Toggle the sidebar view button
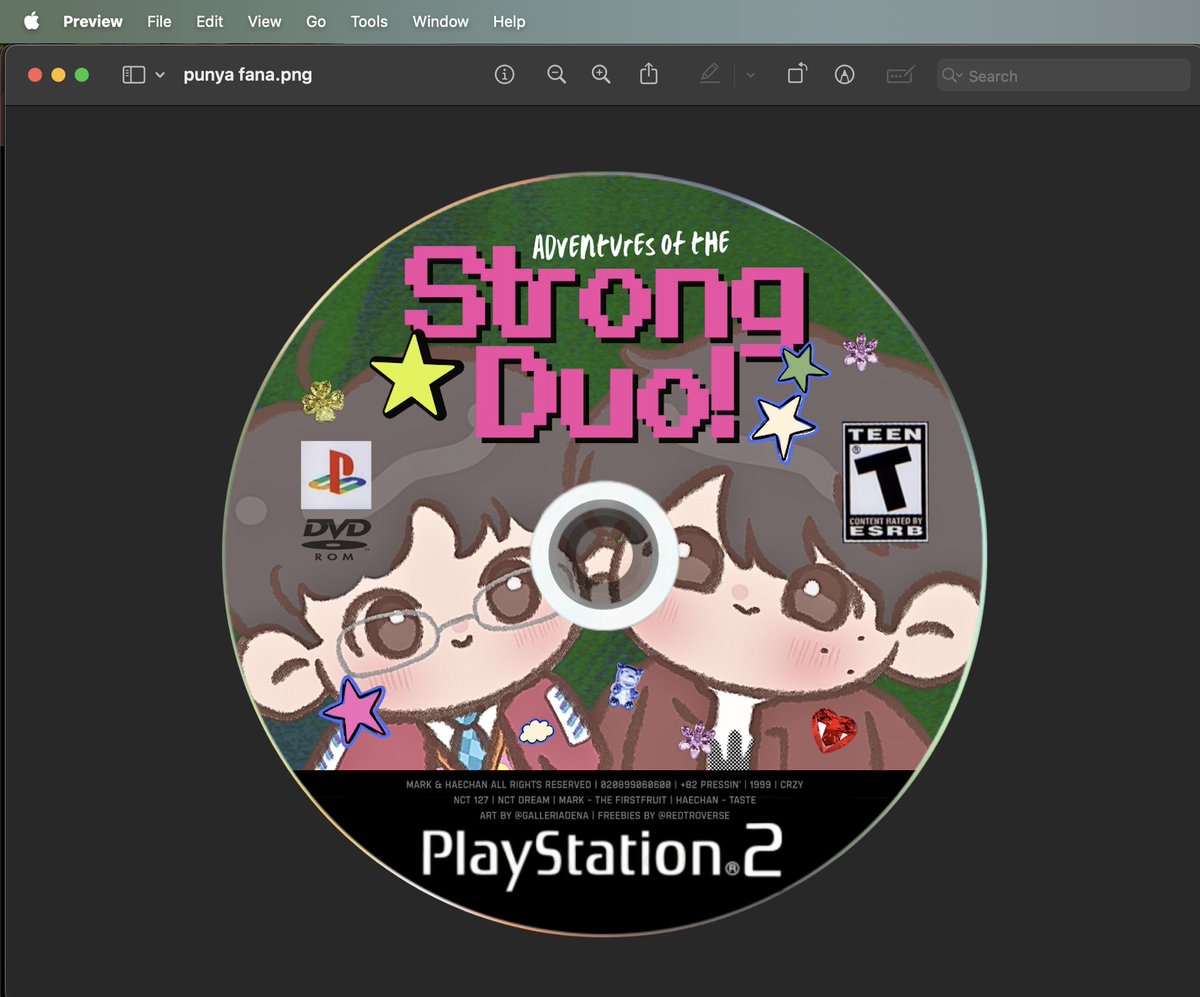This screenshot has width=1200, height=997. [x=134, y=75]
